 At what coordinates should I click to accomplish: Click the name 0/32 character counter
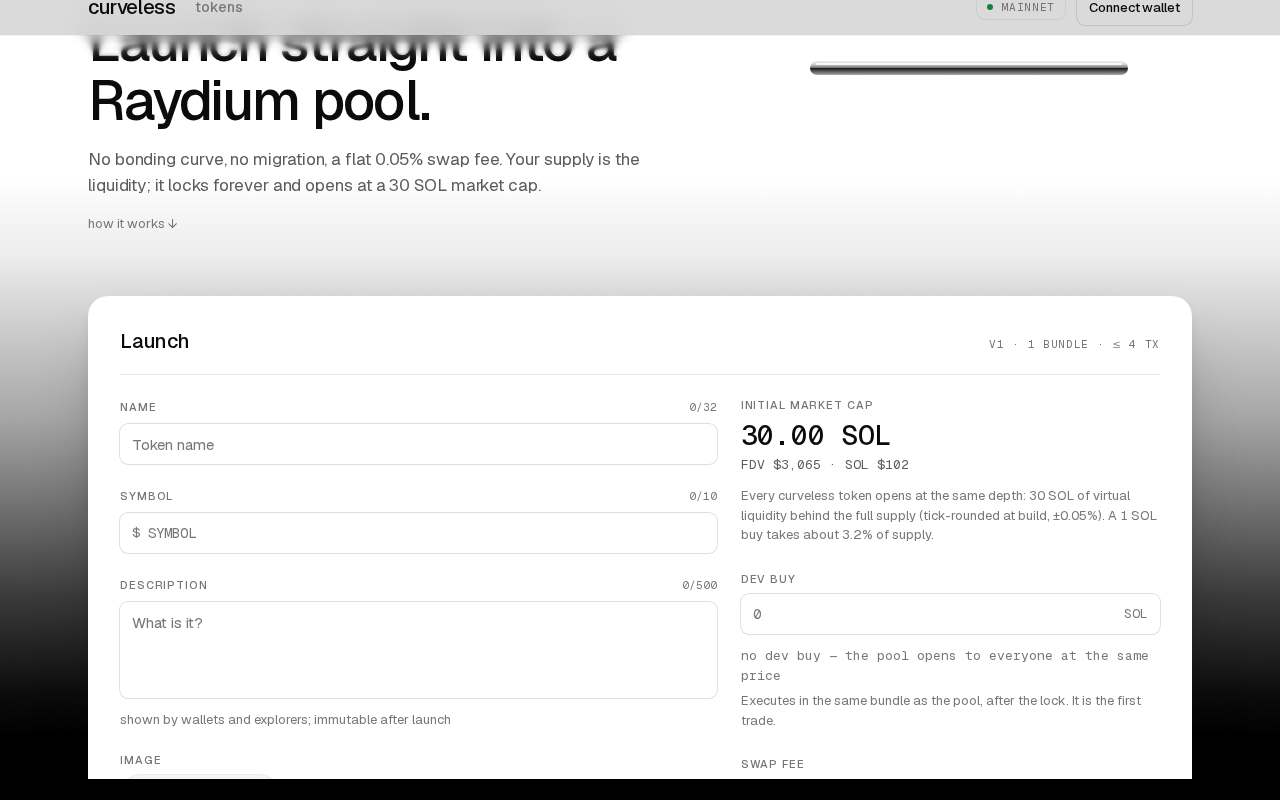(x=703, y=407)
